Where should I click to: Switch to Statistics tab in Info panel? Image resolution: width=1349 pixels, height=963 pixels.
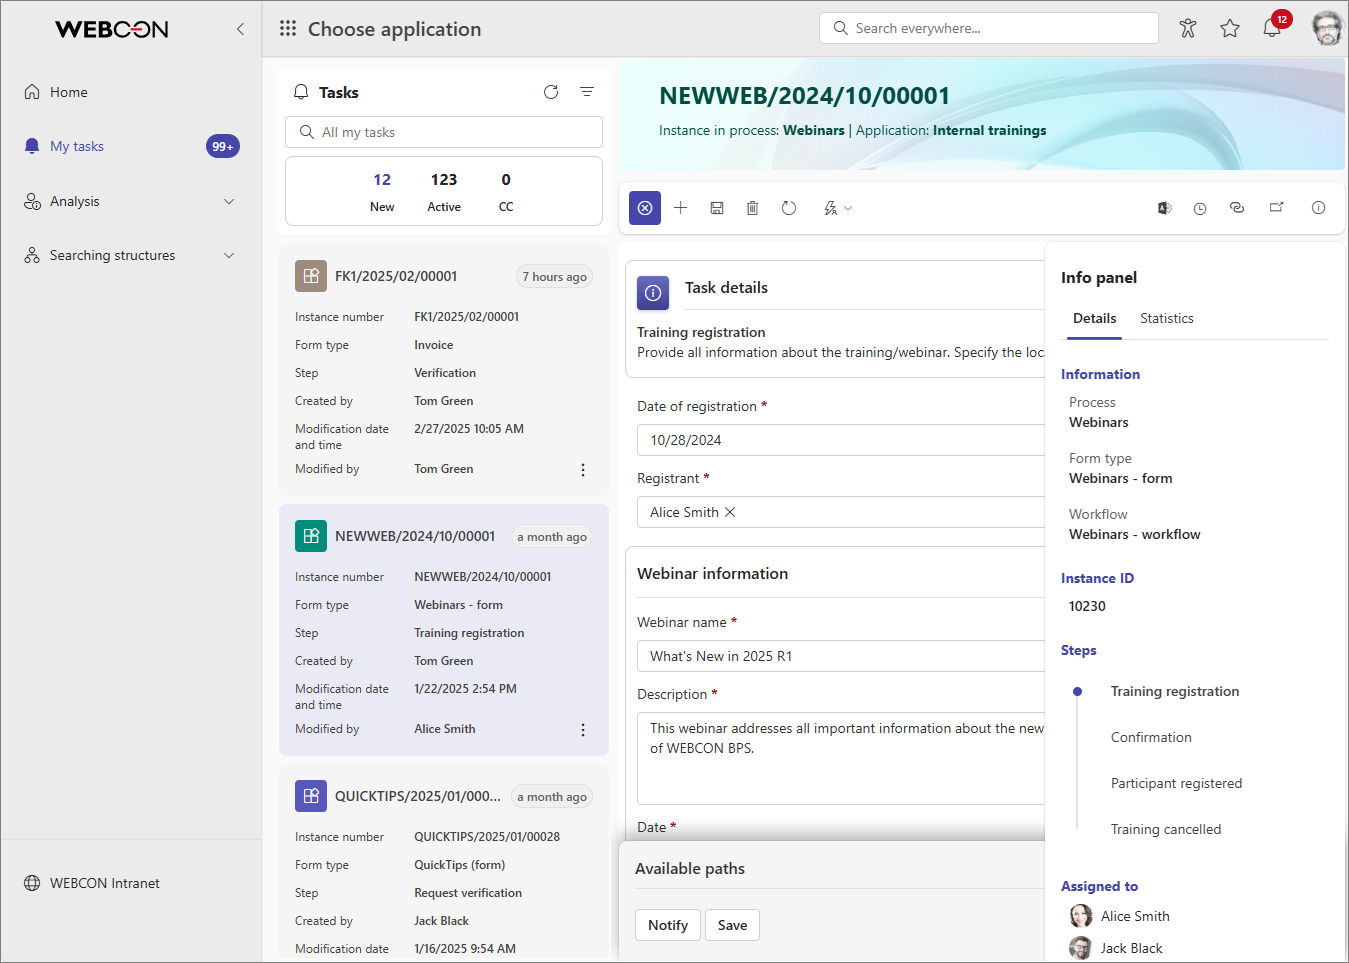[x=1167, y=318]
